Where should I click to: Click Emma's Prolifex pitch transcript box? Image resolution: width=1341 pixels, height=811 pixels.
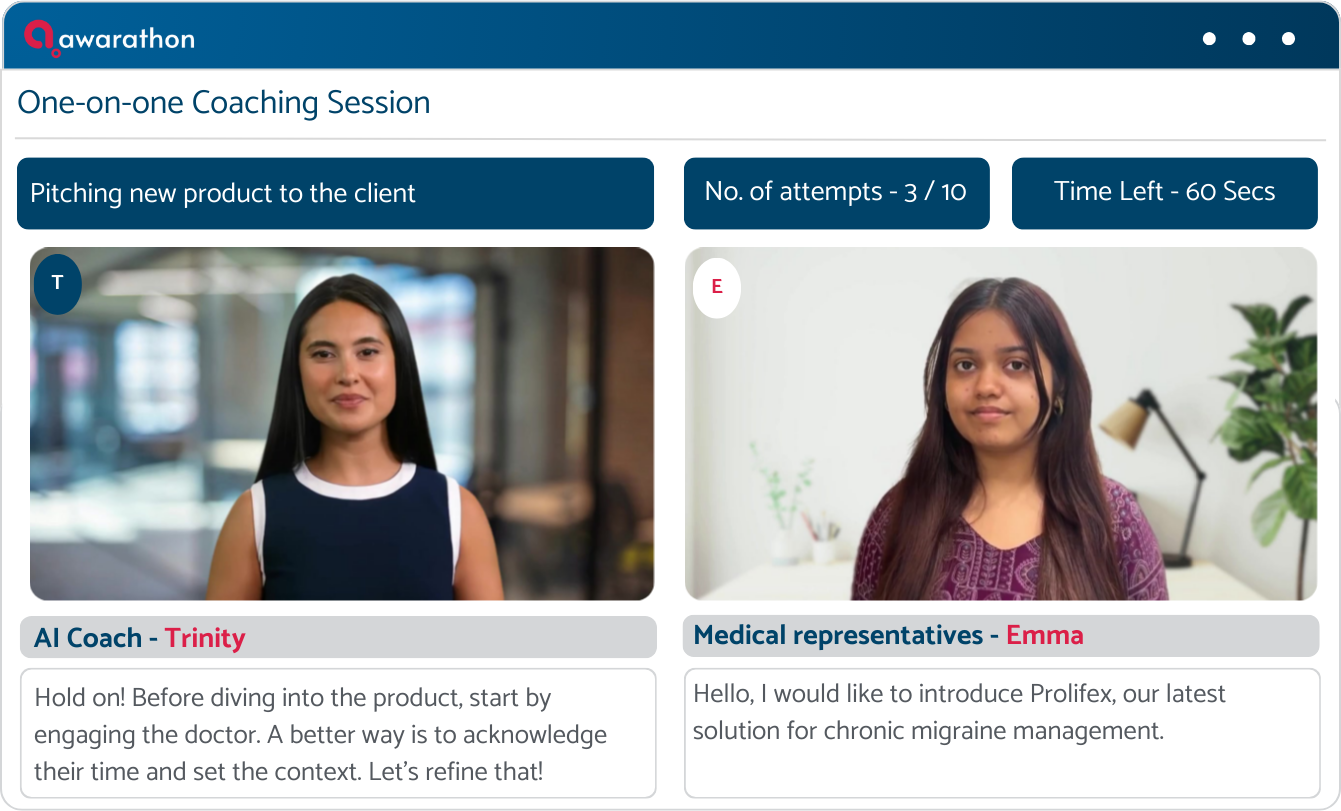(1002, 733)
